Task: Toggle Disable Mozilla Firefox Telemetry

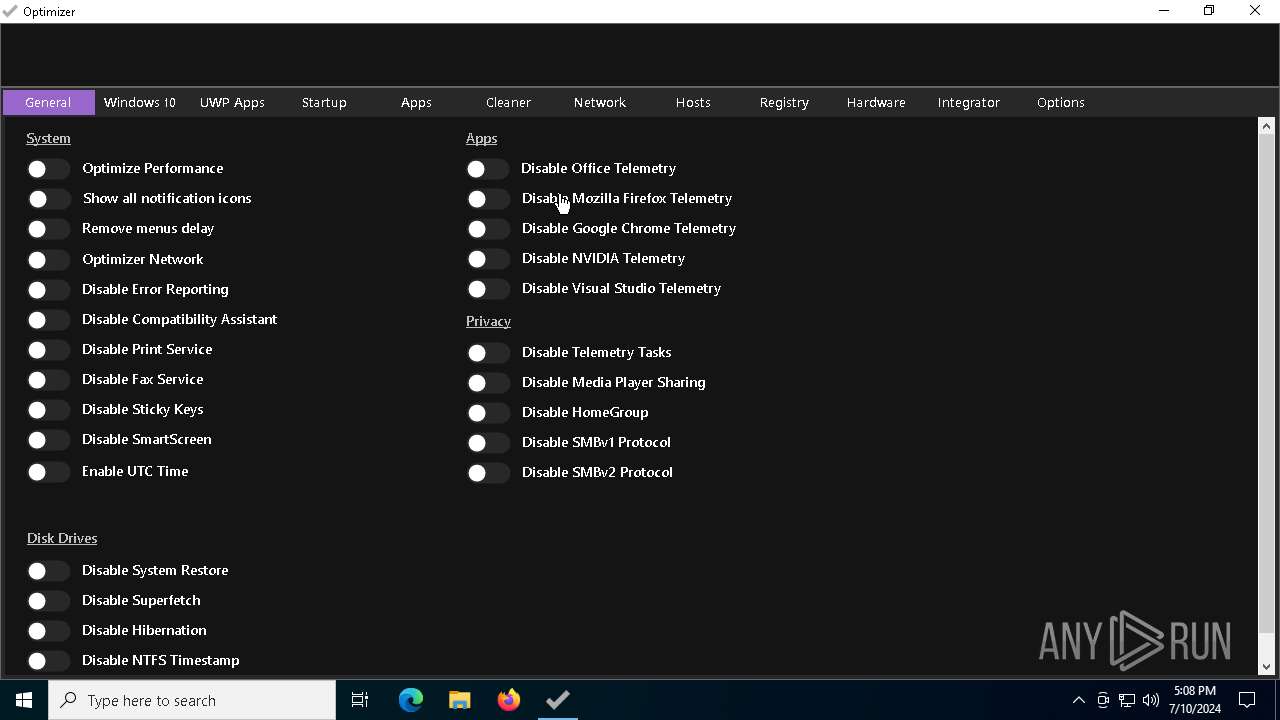Action: [x=488, y=199]
